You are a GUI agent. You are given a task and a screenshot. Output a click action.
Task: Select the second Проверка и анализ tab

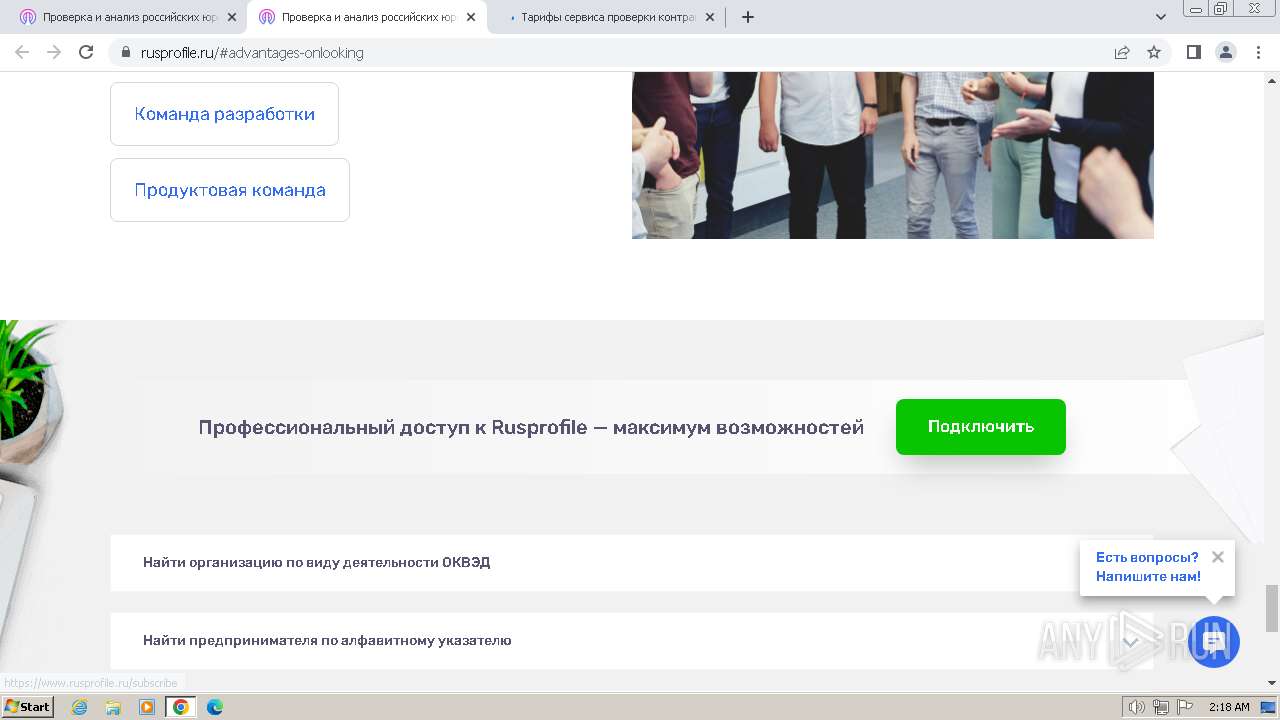coord(367,17)
